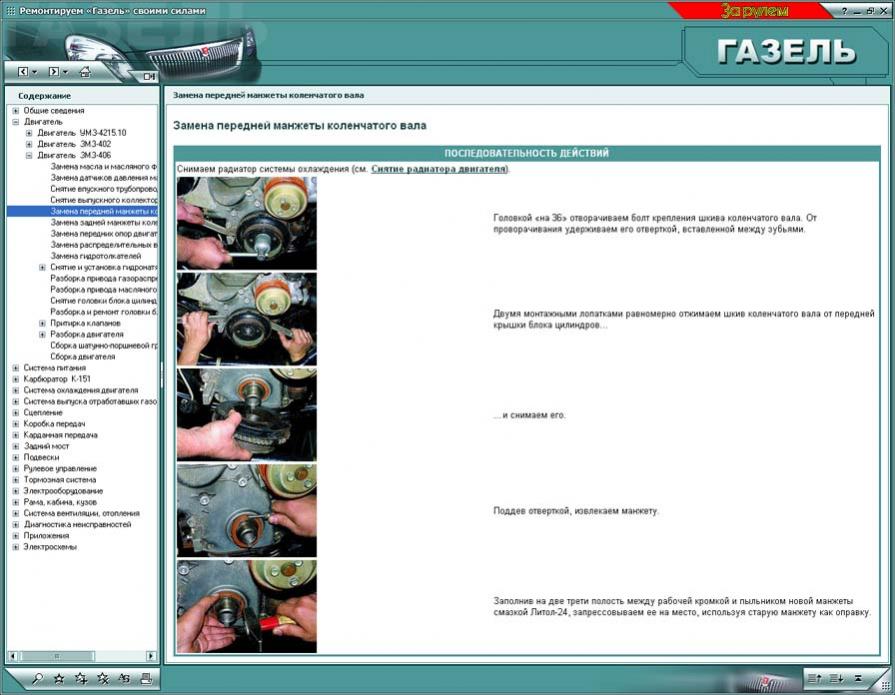Remove bookmark with the star cross icon
The image size is (895, 695).
(x=103, y=678)
